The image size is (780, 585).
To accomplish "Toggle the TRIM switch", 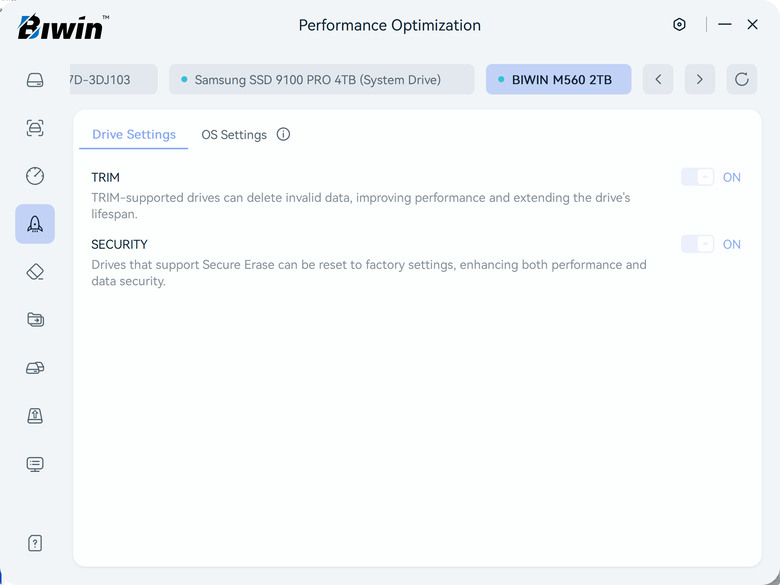I will (697, 177).
